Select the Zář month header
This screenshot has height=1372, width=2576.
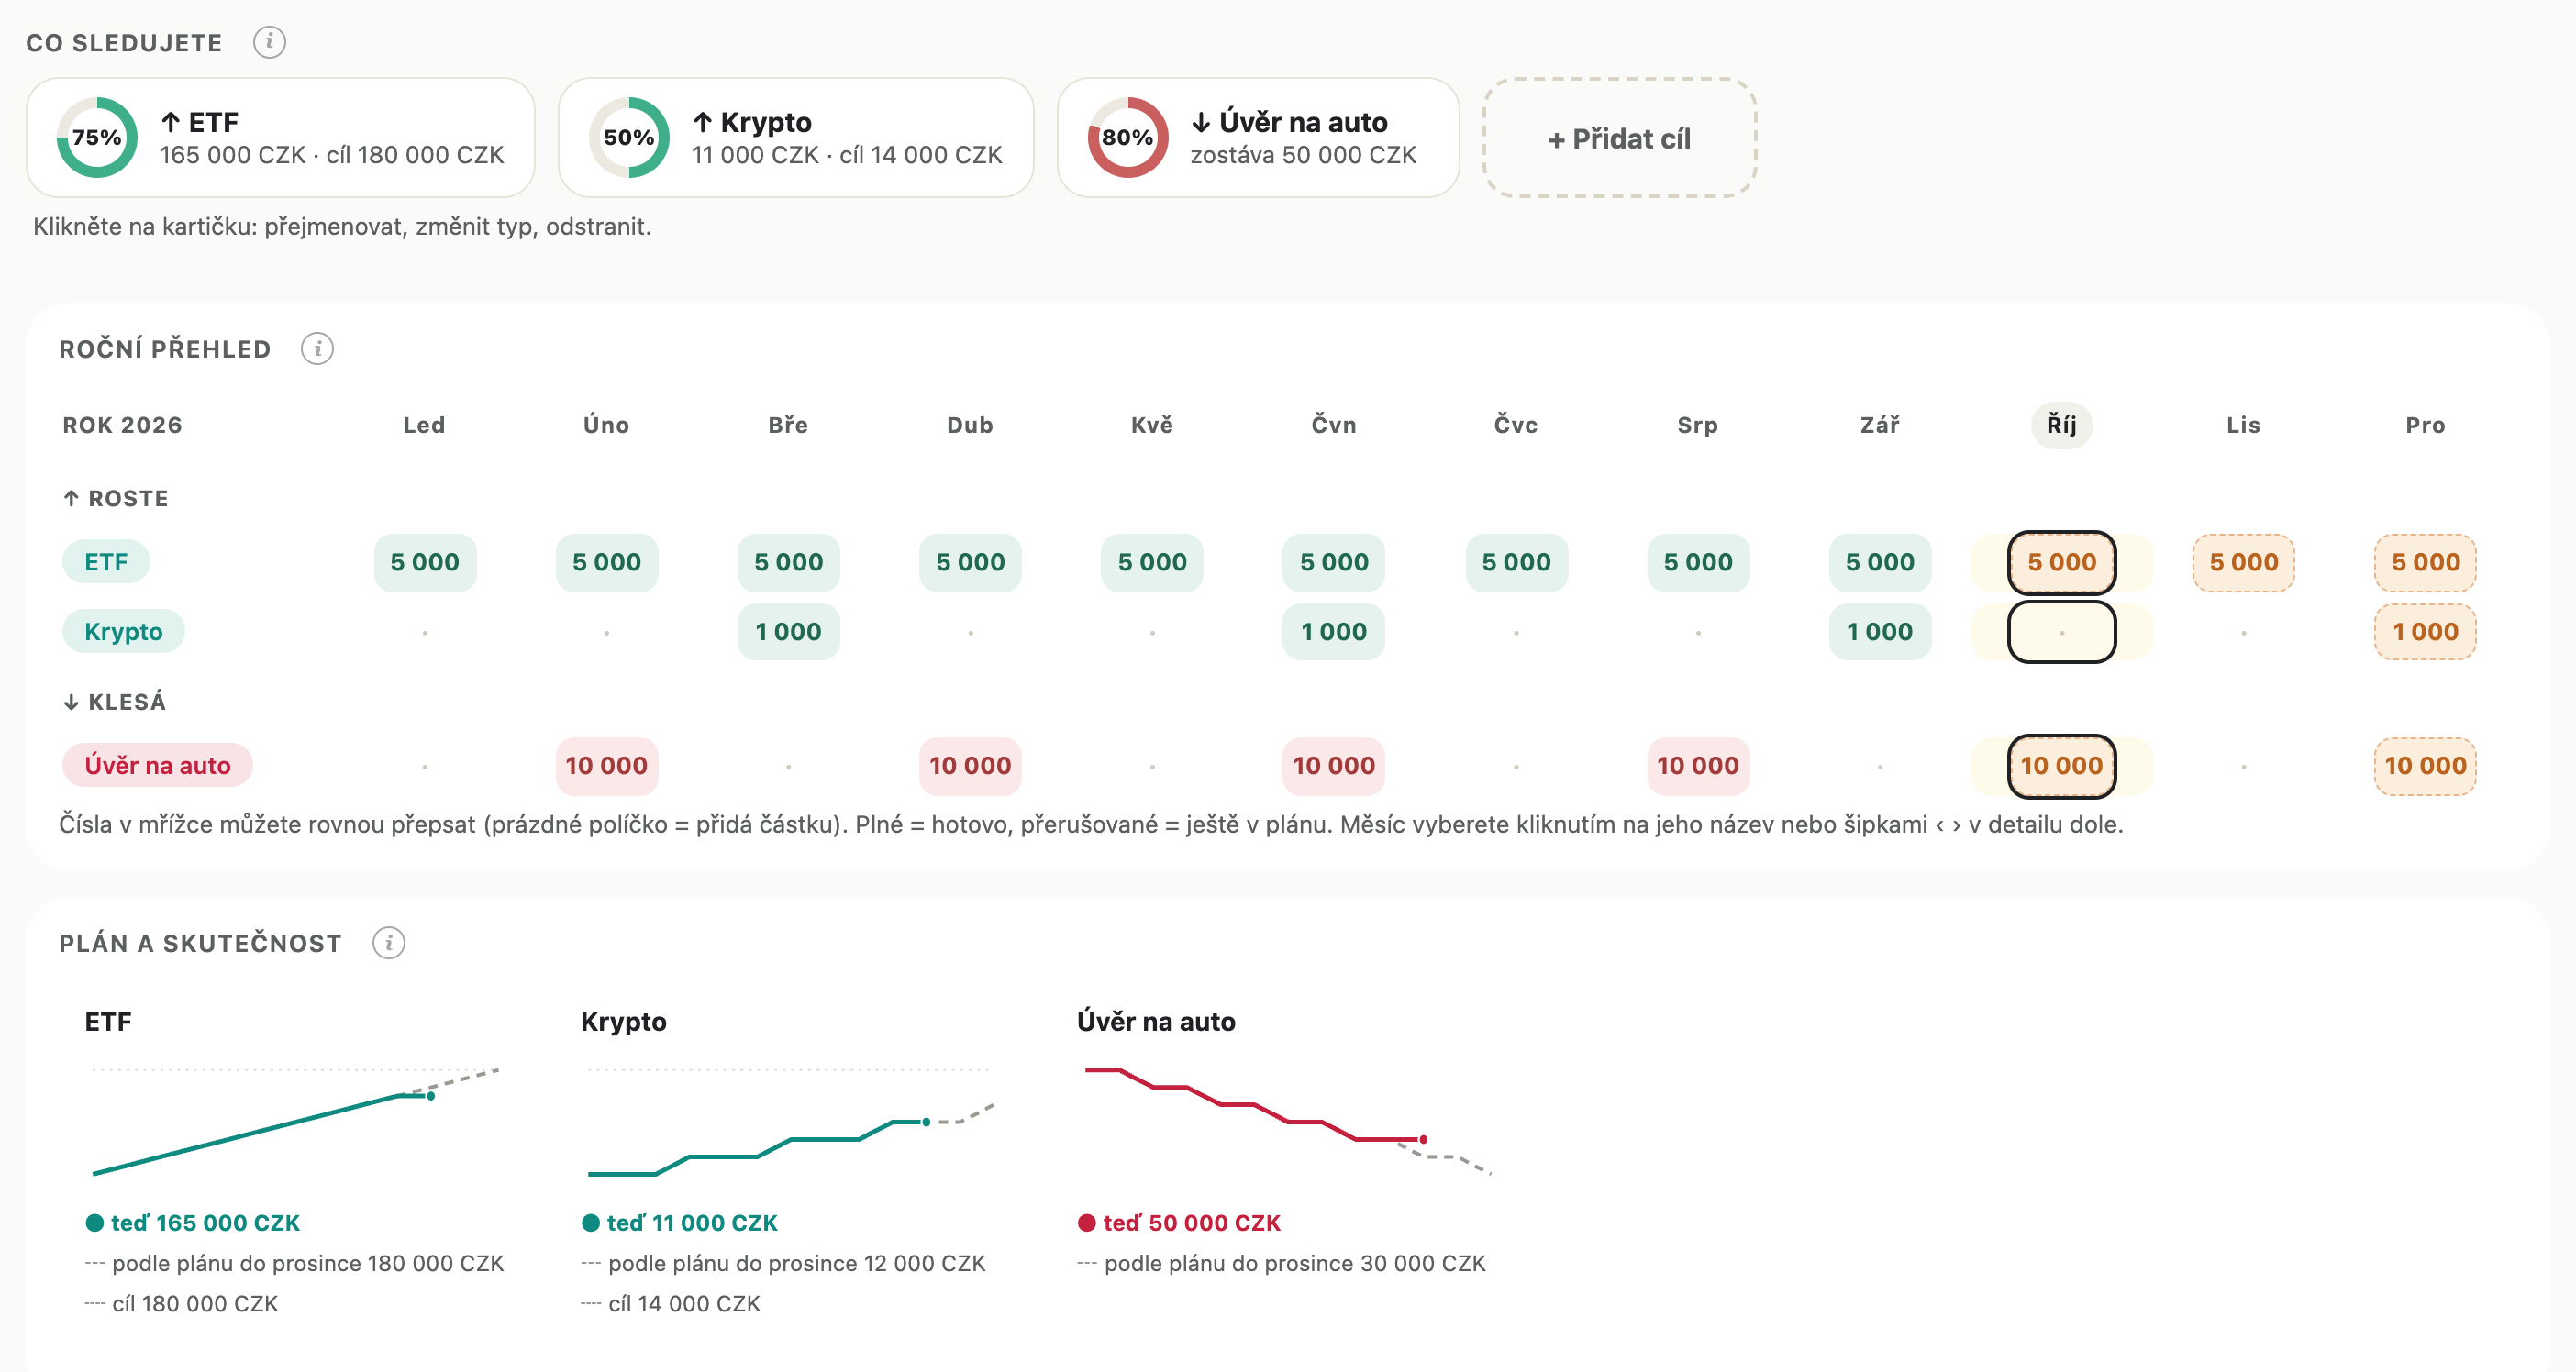point(1880,425)
